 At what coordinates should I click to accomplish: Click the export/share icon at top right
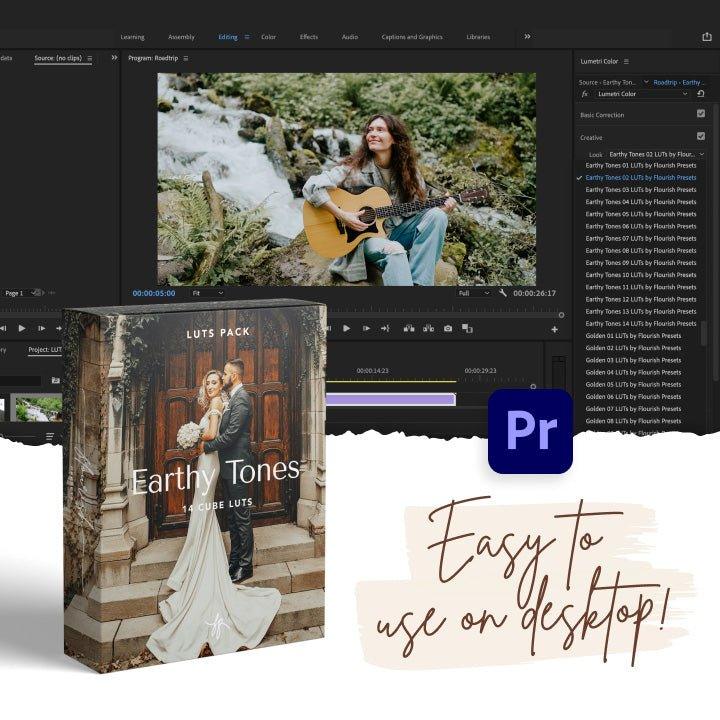click(707, 37)
